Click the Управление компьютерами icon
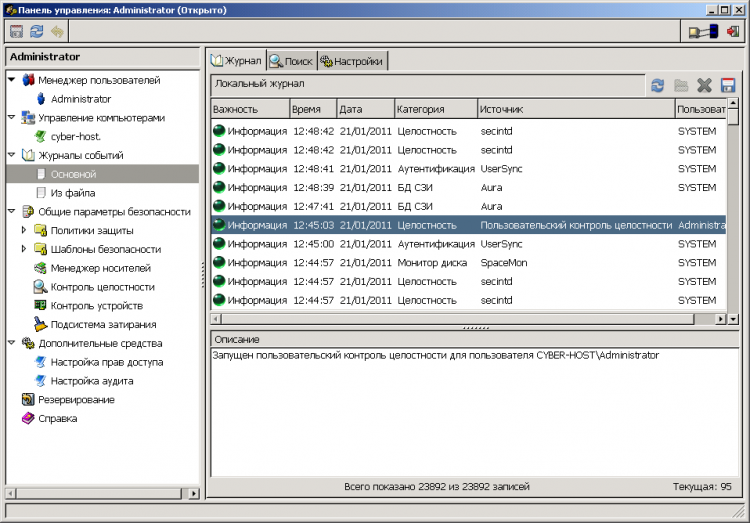The image size is (750, 523). pos(28,118)
